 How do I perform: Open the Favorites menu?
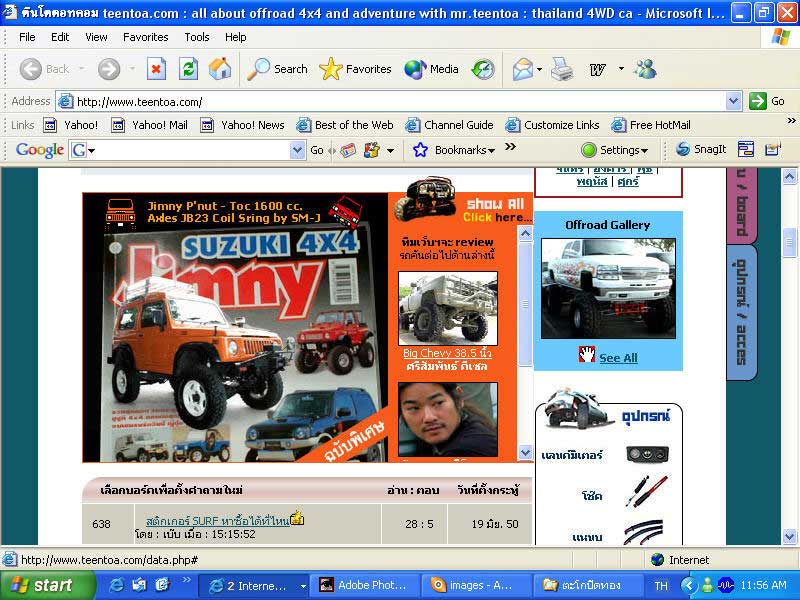[x=145, y=37]
